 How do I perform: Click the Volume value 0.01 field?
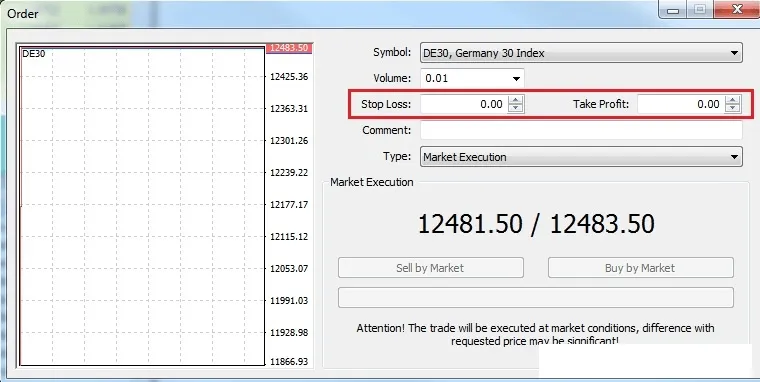(465, 79)
